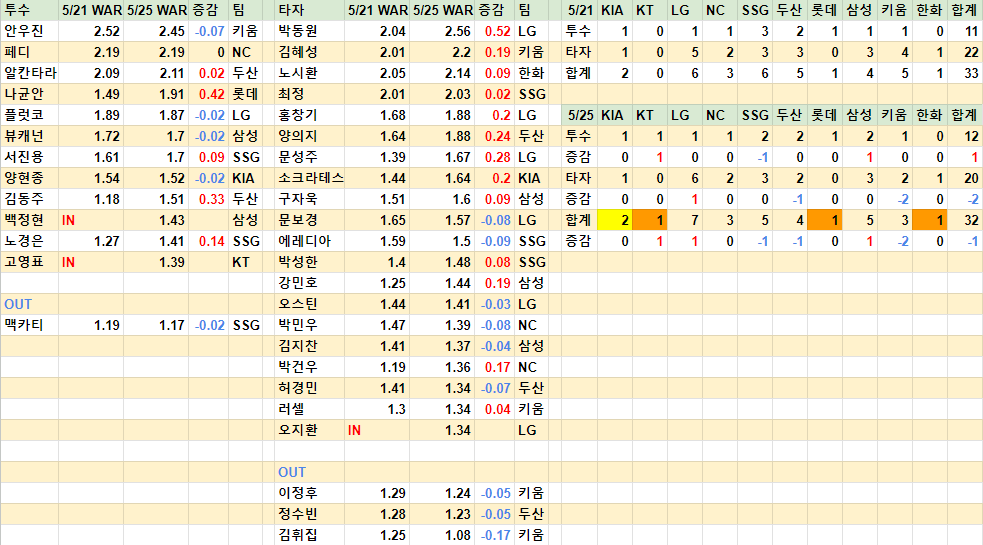
Task: Select batter cell 박건우
Action: tap(310, 368)
